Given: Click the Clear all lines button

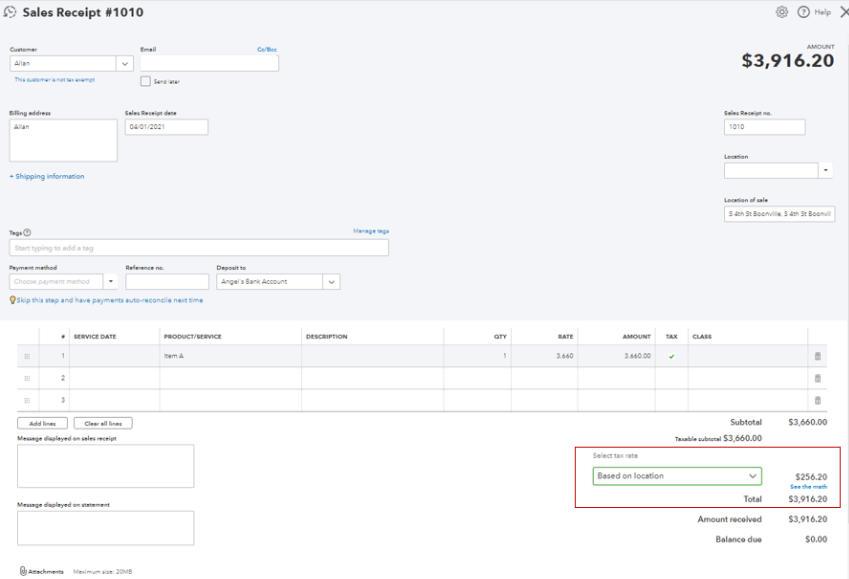Looking at the screenshot, I should [103, 423].
